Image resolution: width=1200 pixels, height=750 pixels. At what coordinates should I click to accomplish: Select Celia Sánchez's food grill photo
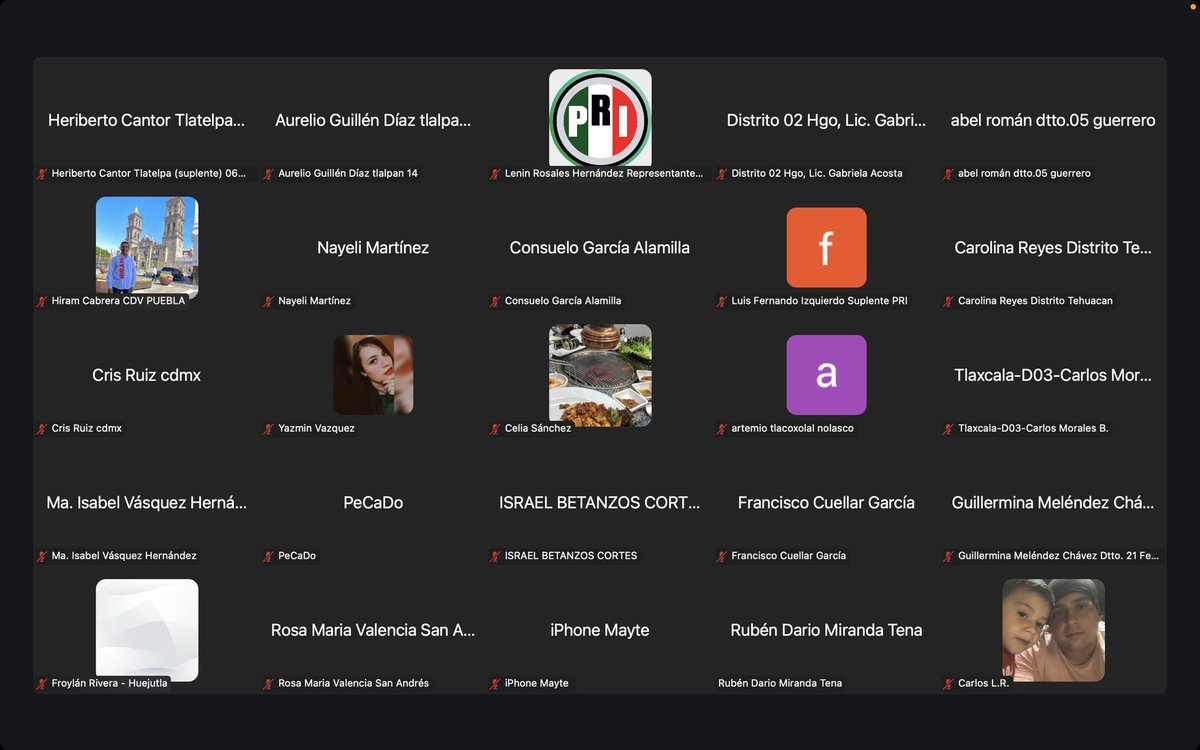point(600,375)
